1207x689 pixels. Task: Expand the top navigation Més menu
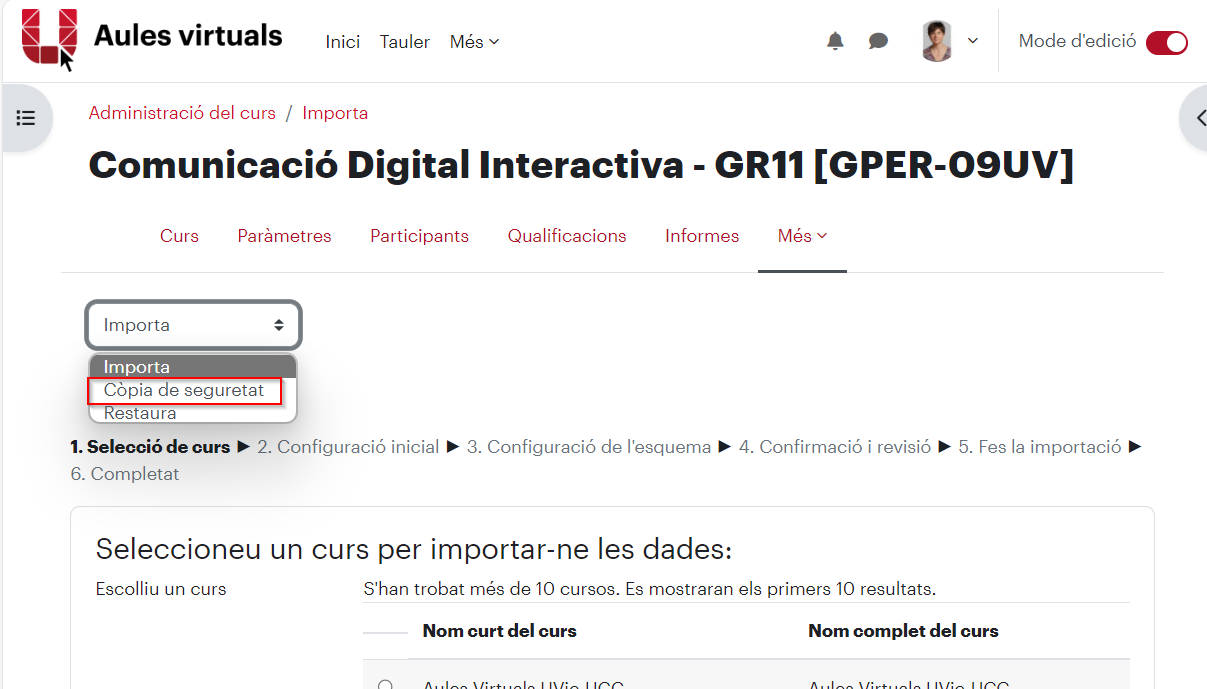tap(474, 42)
